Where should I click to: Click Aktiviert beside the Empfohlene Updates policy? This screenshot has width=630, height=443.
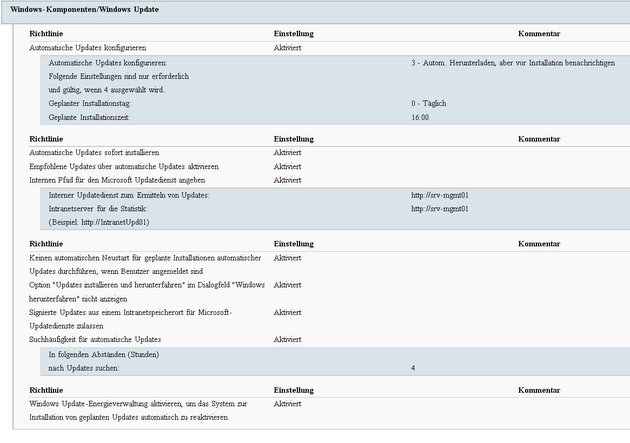pyautogui.click(x=287, y=167)
